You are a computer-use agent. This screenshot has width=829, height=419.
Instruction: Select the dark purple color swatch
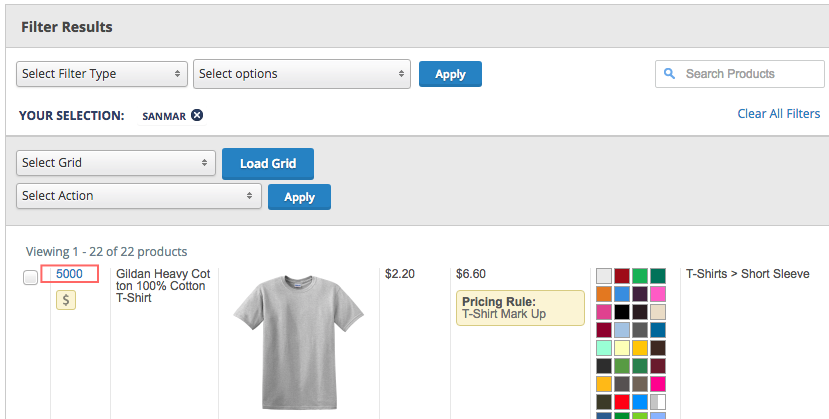640,294
